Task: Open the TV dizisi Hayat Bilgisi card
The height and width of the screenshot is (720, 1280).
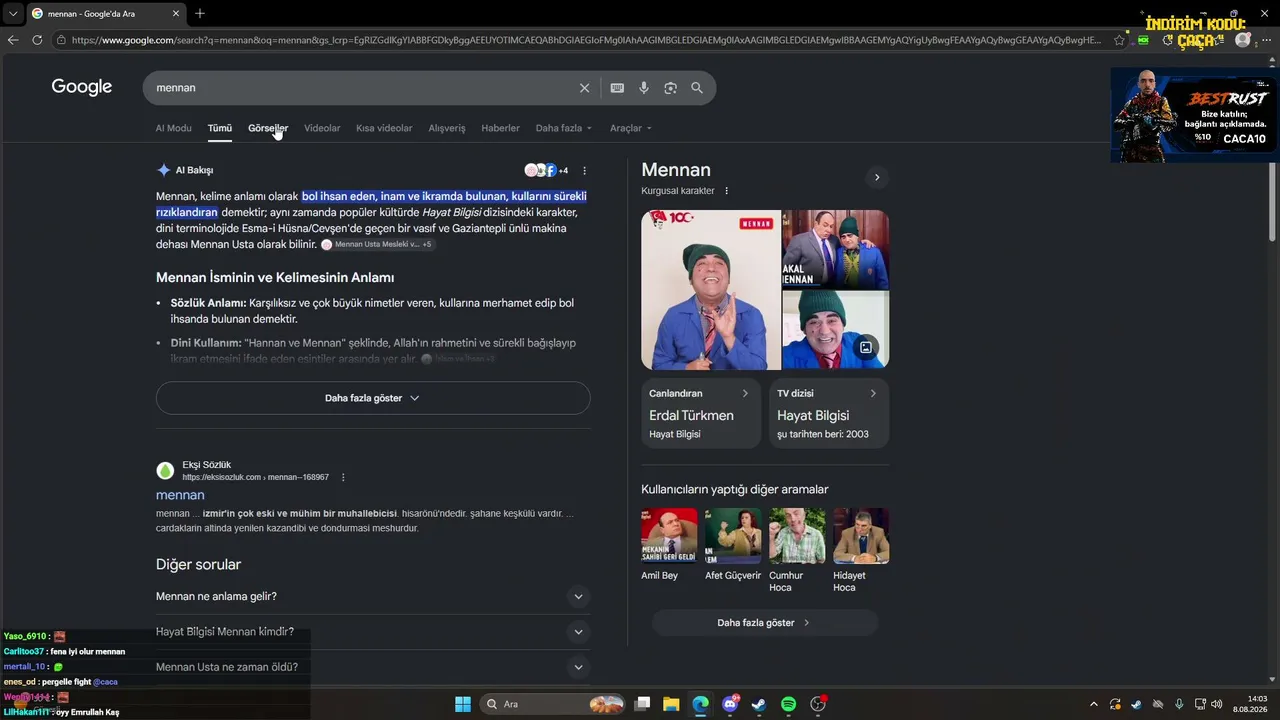Action: point(829,413)
